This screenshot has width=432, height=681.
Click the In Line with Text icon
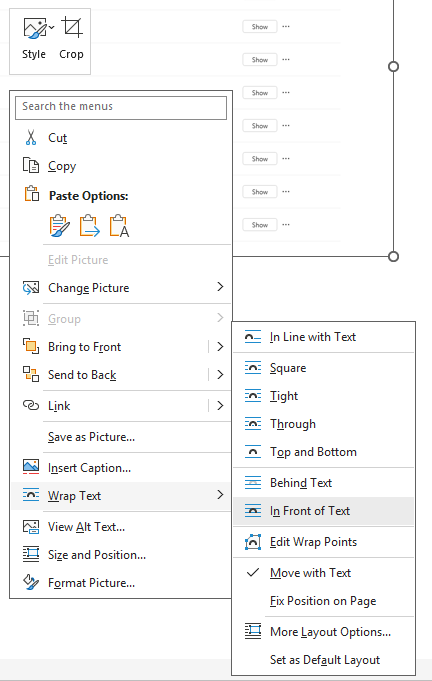[253, 337]
